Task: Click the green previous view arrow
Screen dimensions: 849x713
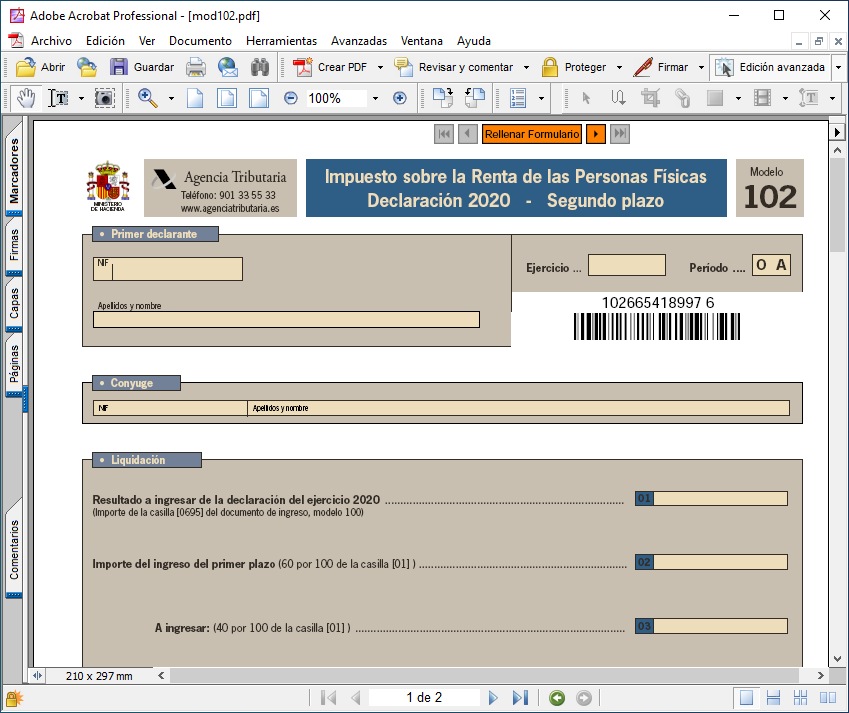Action: point(557,698)
